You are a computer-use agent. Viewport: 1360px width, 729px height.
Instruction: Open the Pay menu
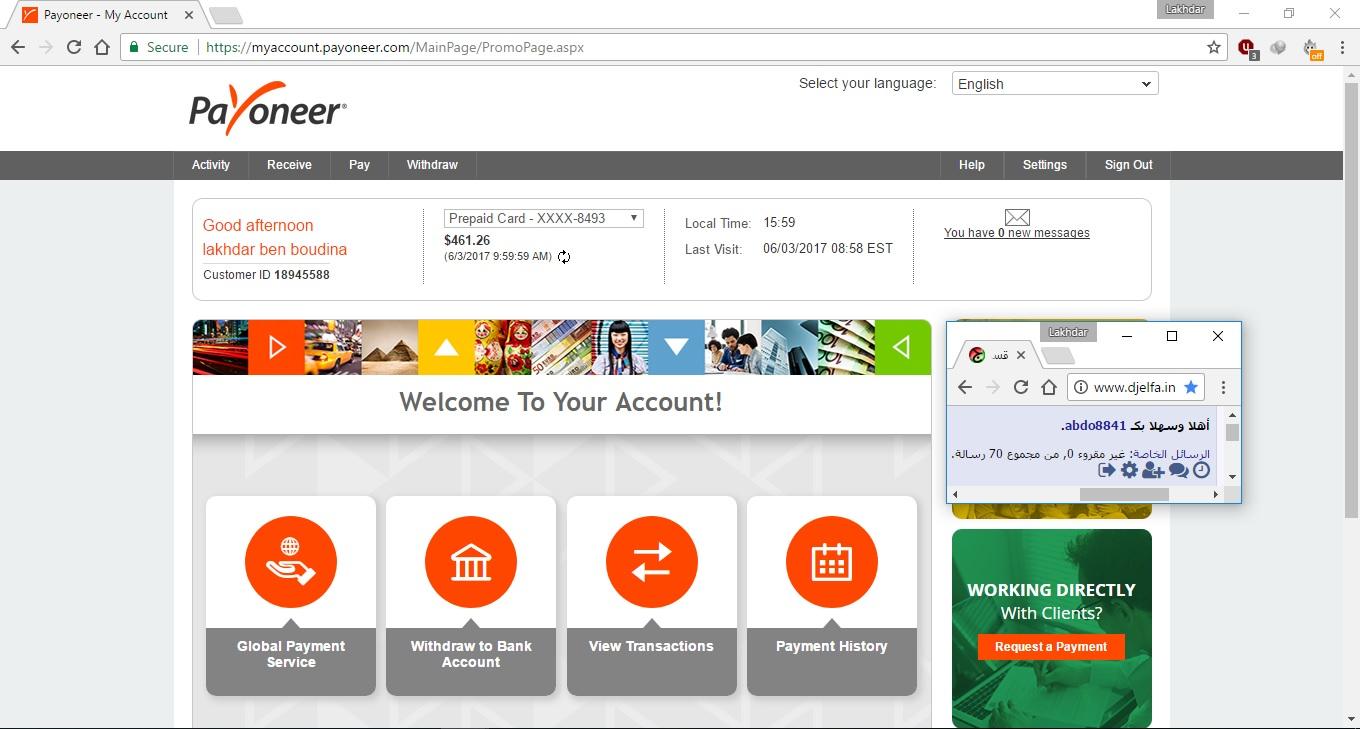pos(359,165)
